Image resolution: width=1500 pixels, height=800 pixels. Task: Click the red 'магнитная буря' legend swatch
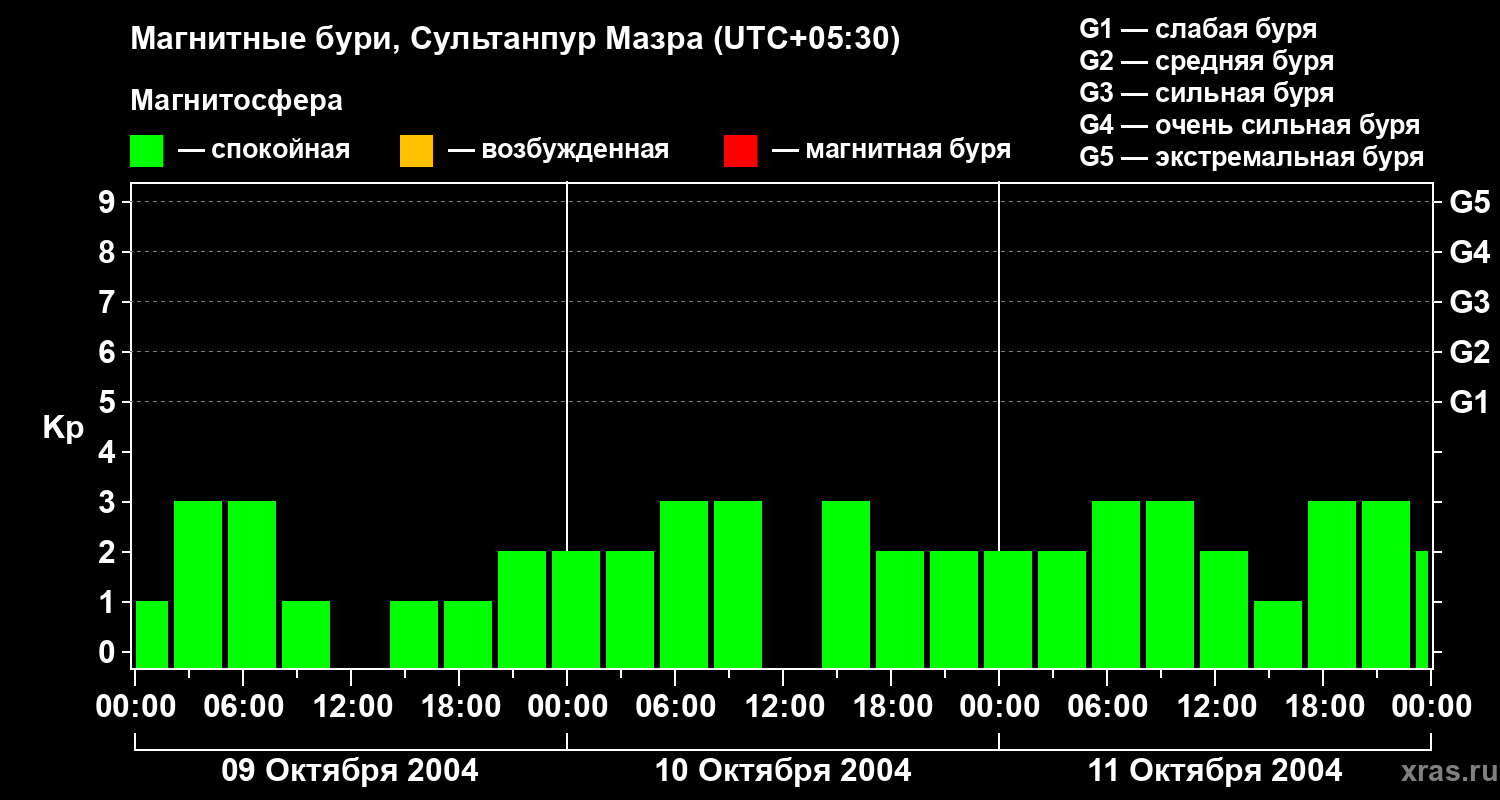(x=740, y=151)
